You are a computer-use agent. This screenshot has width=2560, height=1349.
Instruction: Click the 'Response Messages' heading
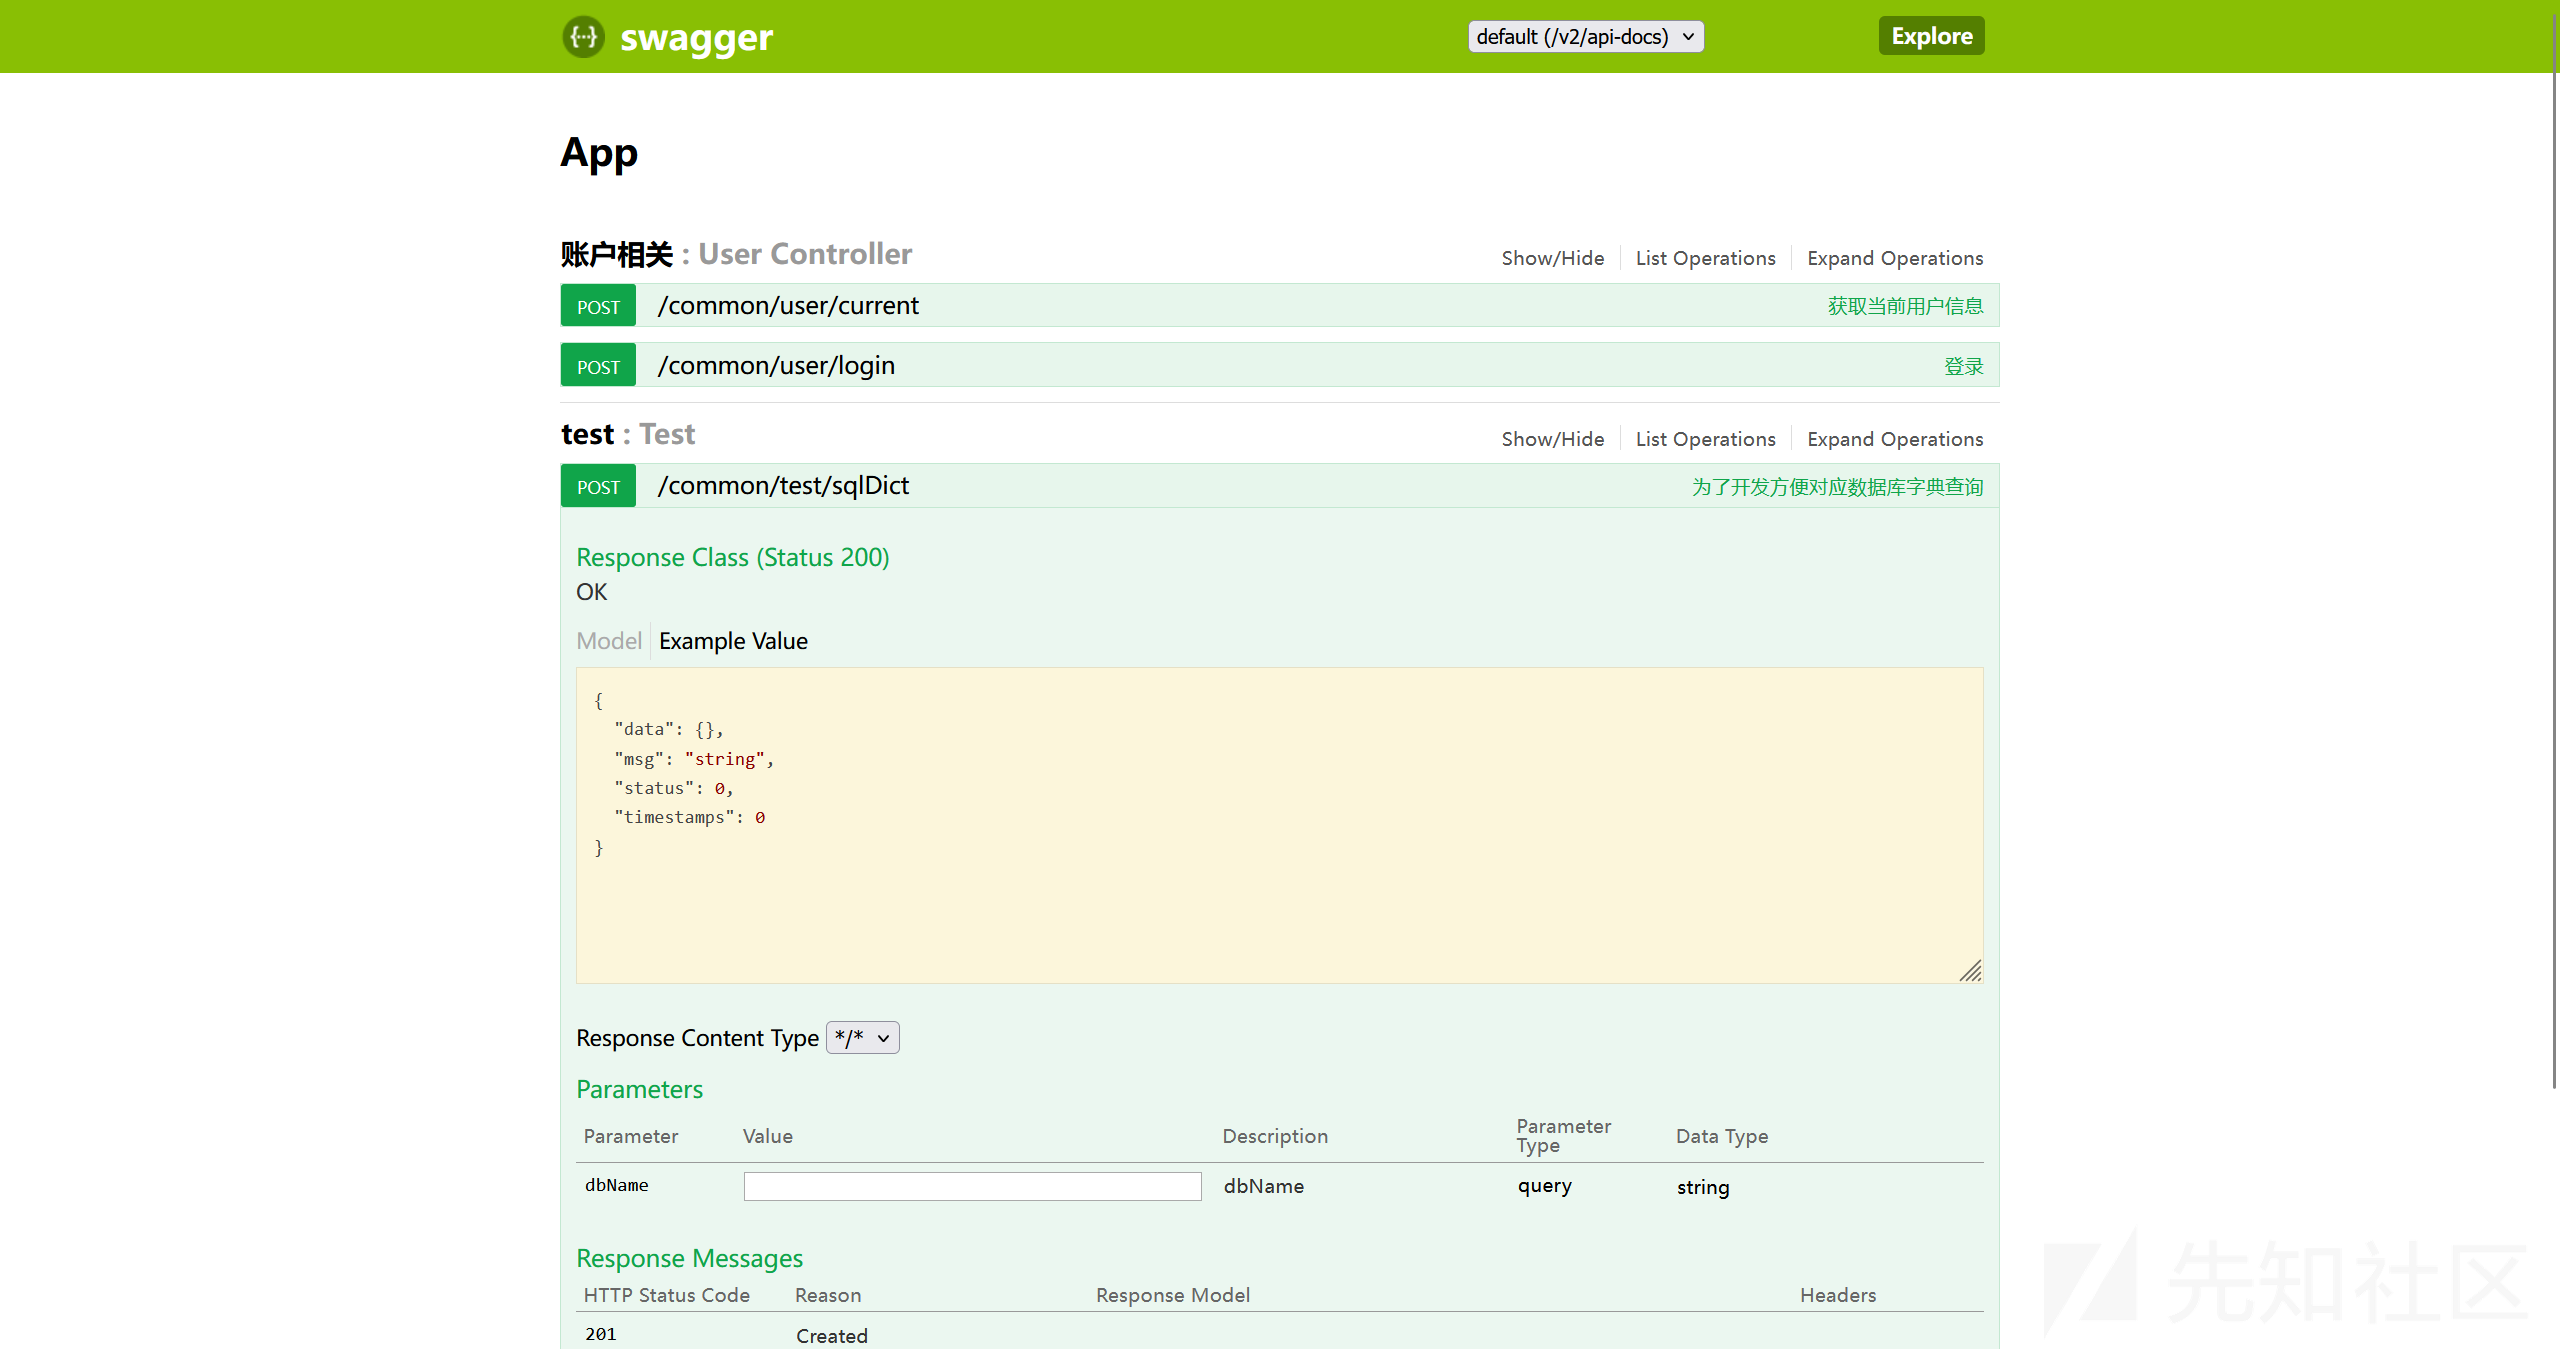pos(689,1258)
